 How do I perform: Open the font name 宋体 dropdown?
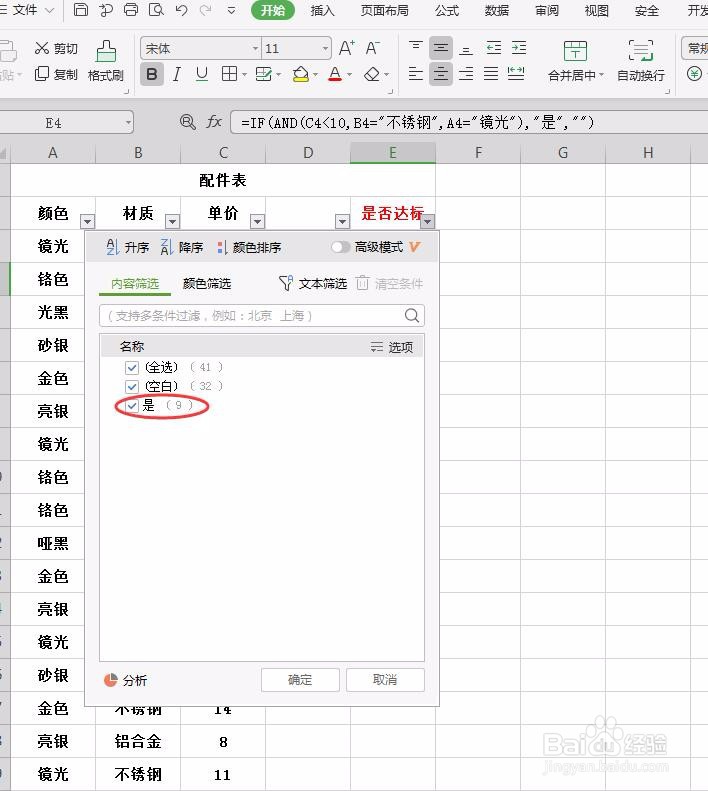255,48
